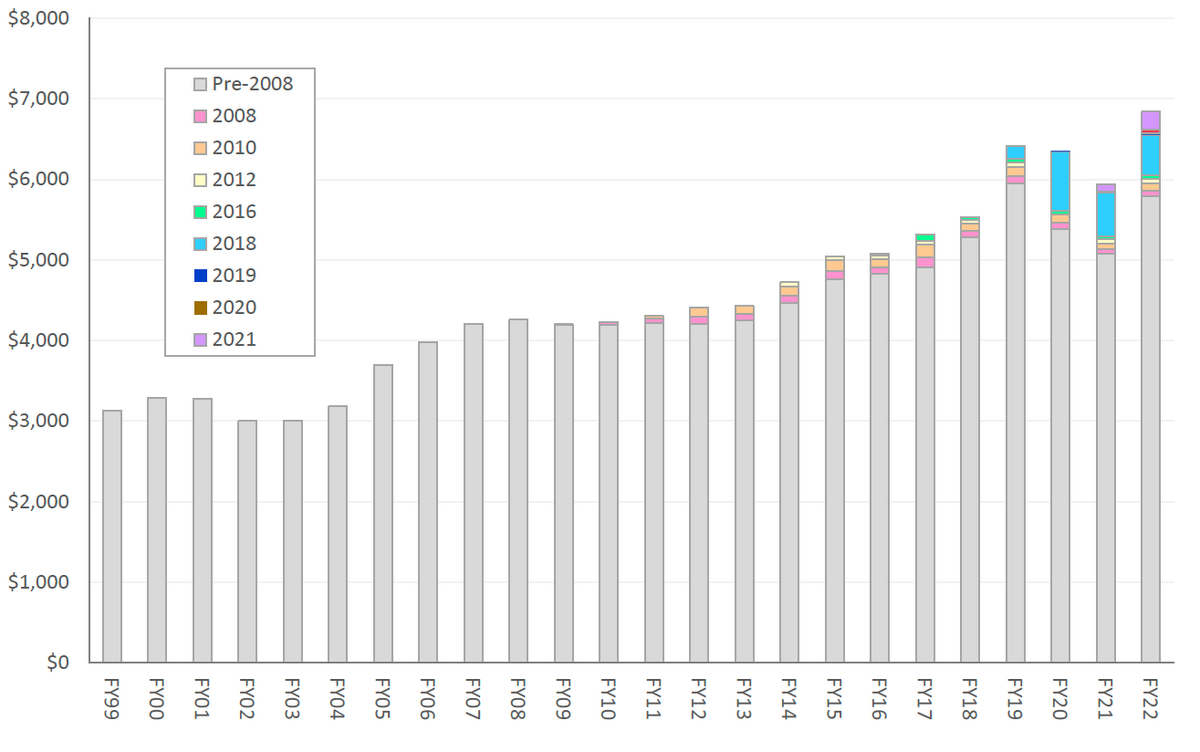Click the $4,000 y-axis label
This screenshot has width=1200, height=752.
tap(38, 341)
